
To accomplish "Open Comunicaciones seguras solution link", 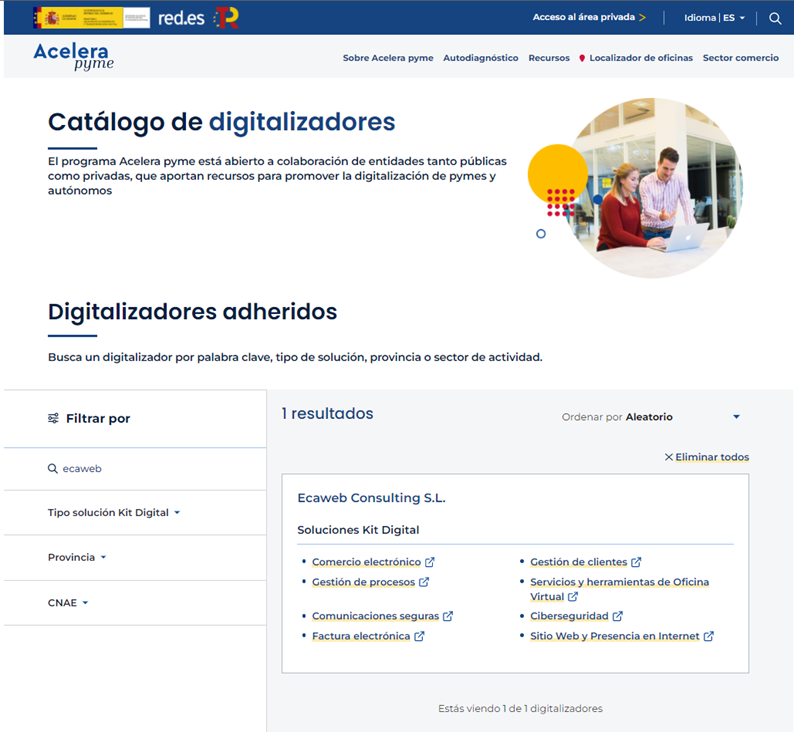I will (x=375, y=616).
